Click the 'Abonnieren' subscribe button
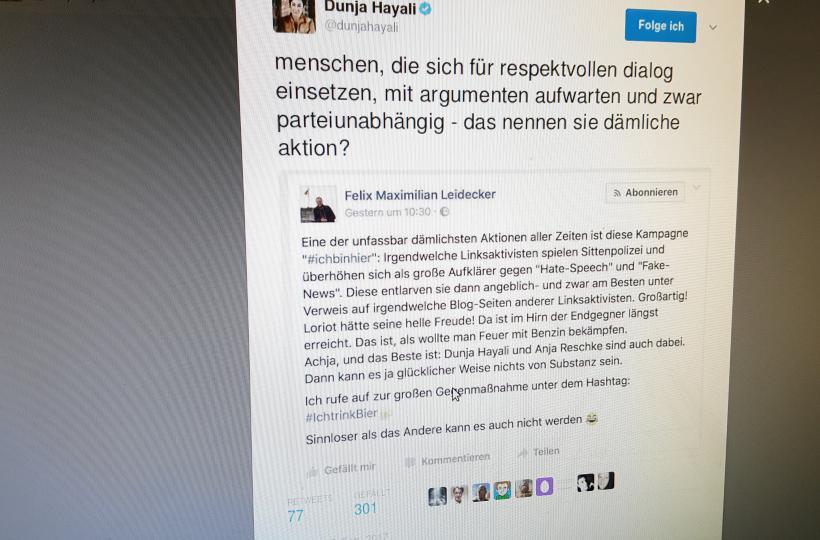Screen dimensions: 820x540 pyautogui.click(x=645, y=192)
